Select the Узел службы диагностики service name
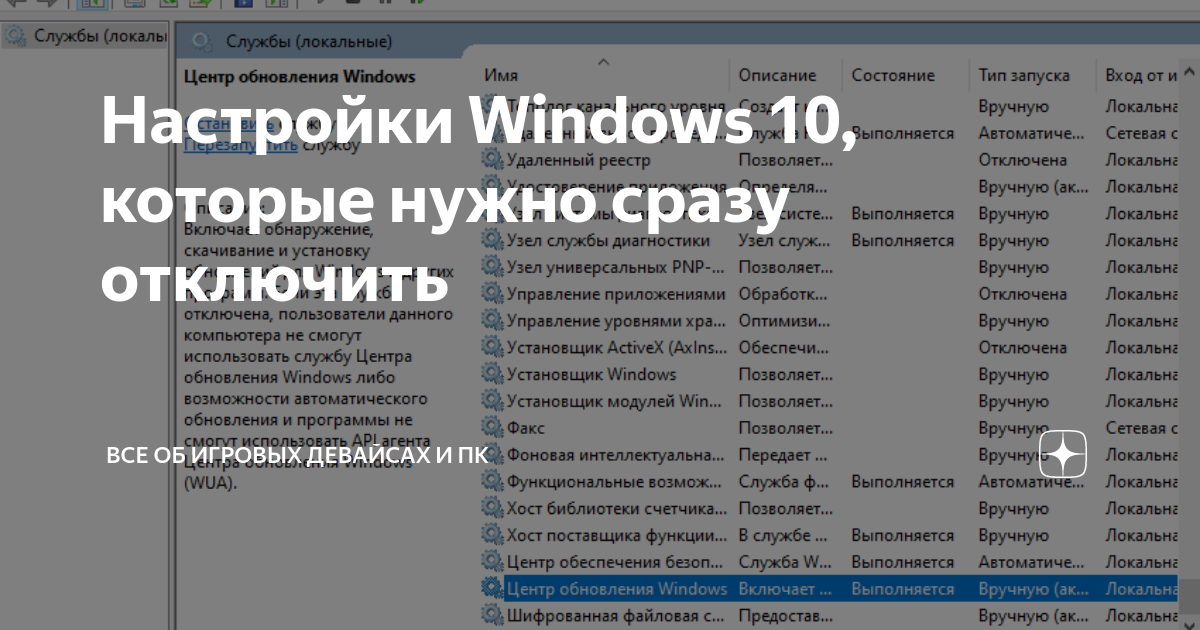Viewport: 1200px width, 630px height. tap(608, 241)
